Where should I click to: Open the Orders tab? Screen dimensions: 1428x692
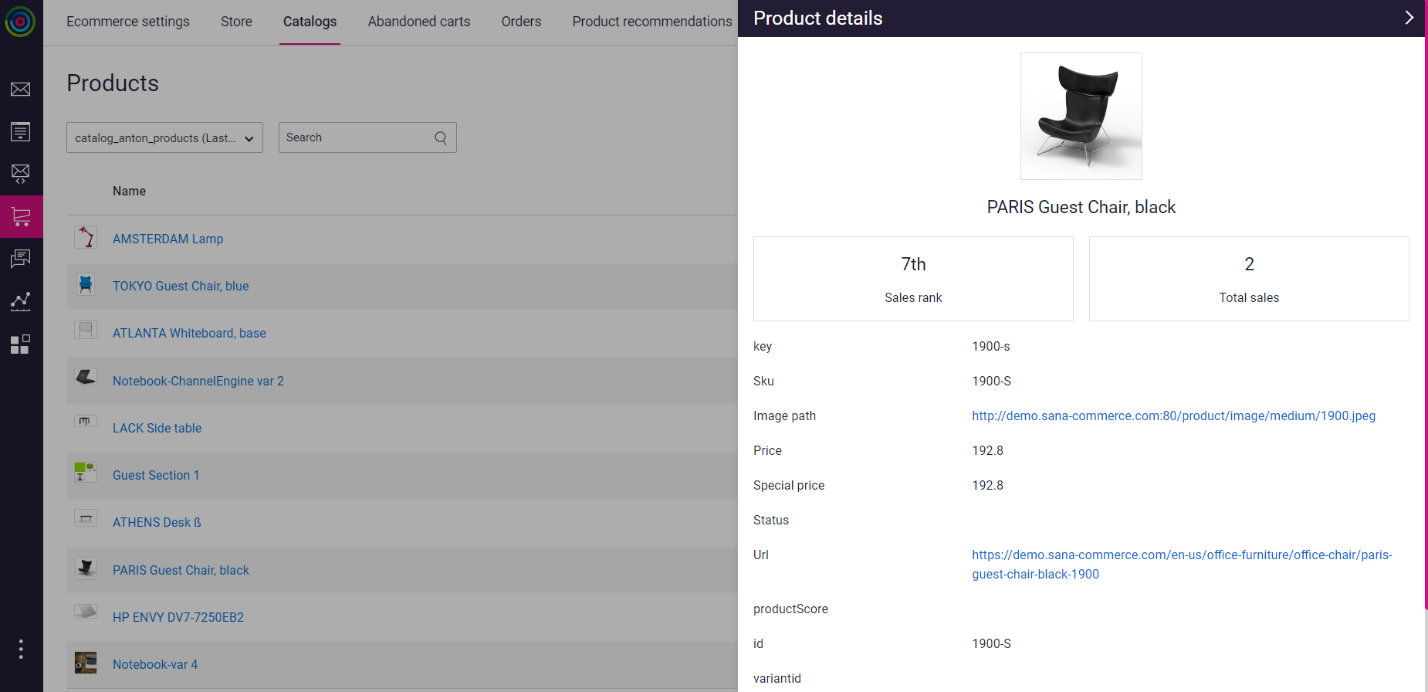coord(520,21)
